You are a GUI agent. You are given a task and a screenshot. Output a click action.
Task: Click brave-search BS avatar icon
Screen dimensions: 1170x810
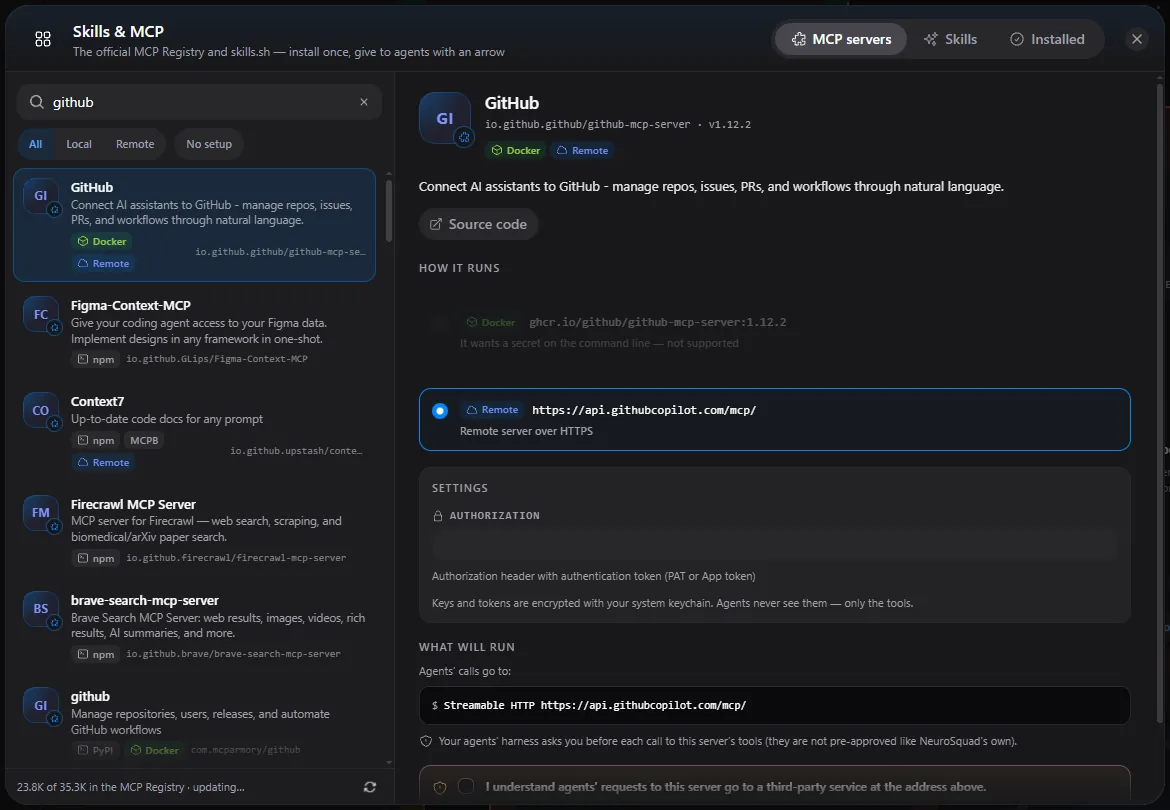coord(41,609)
